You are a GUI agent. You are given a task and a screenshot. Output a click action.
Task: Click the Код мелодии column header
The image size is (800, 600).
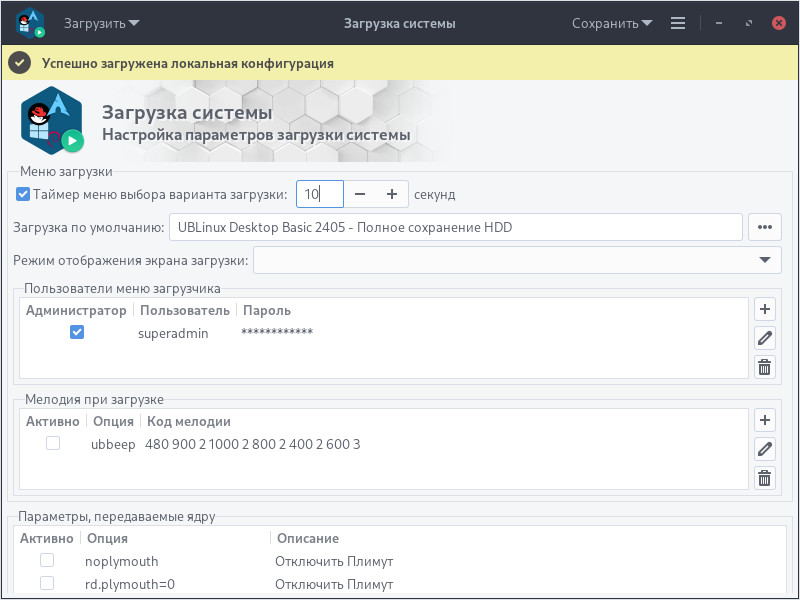pos(189,421)
